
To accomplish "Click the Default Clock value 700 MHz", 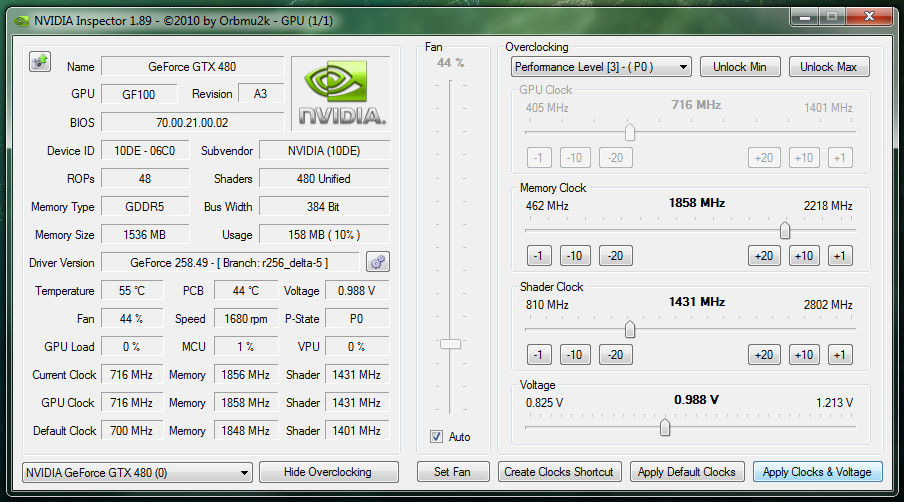I will click(132, 431).
